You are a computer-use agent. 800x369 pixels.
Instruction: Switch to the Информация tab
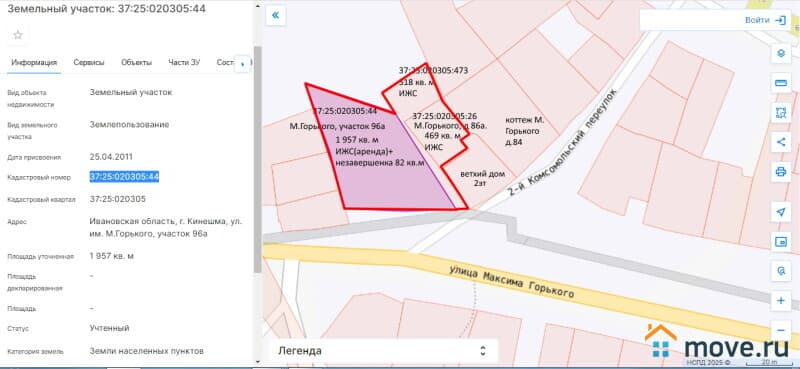pyautogui.click(x=34, y=63)
